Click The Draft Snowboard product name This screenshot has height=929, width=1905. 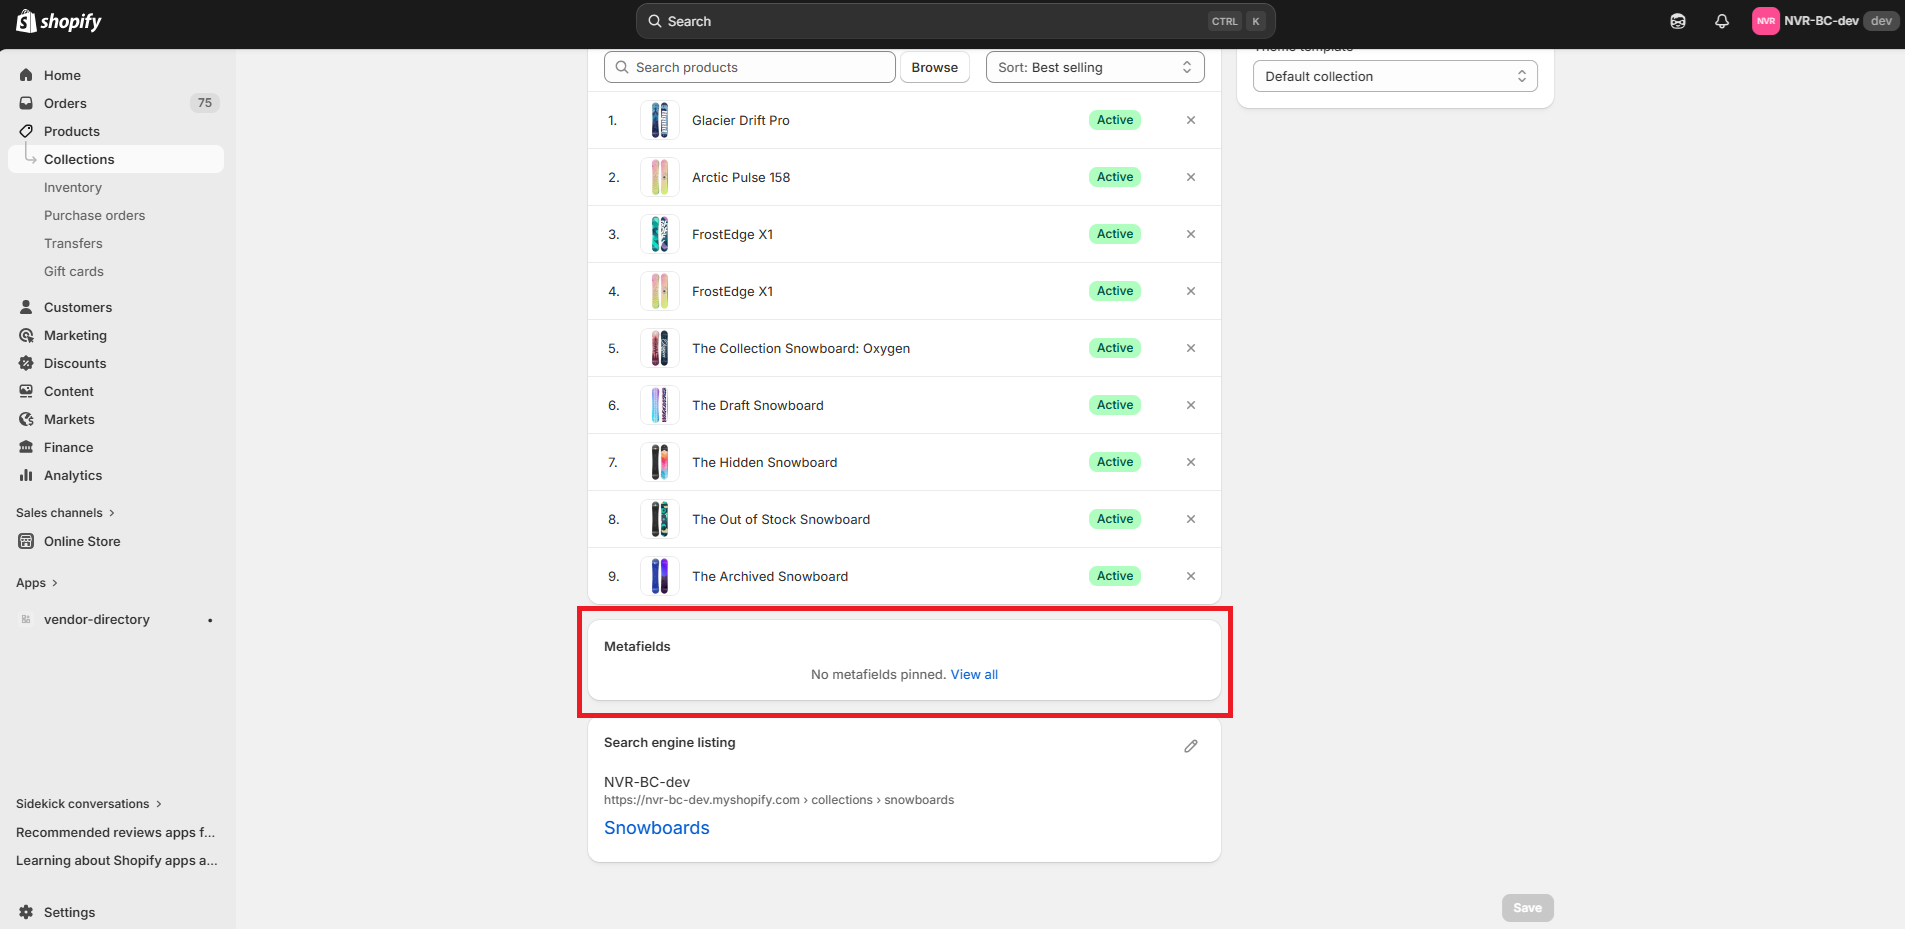[758, 405]
